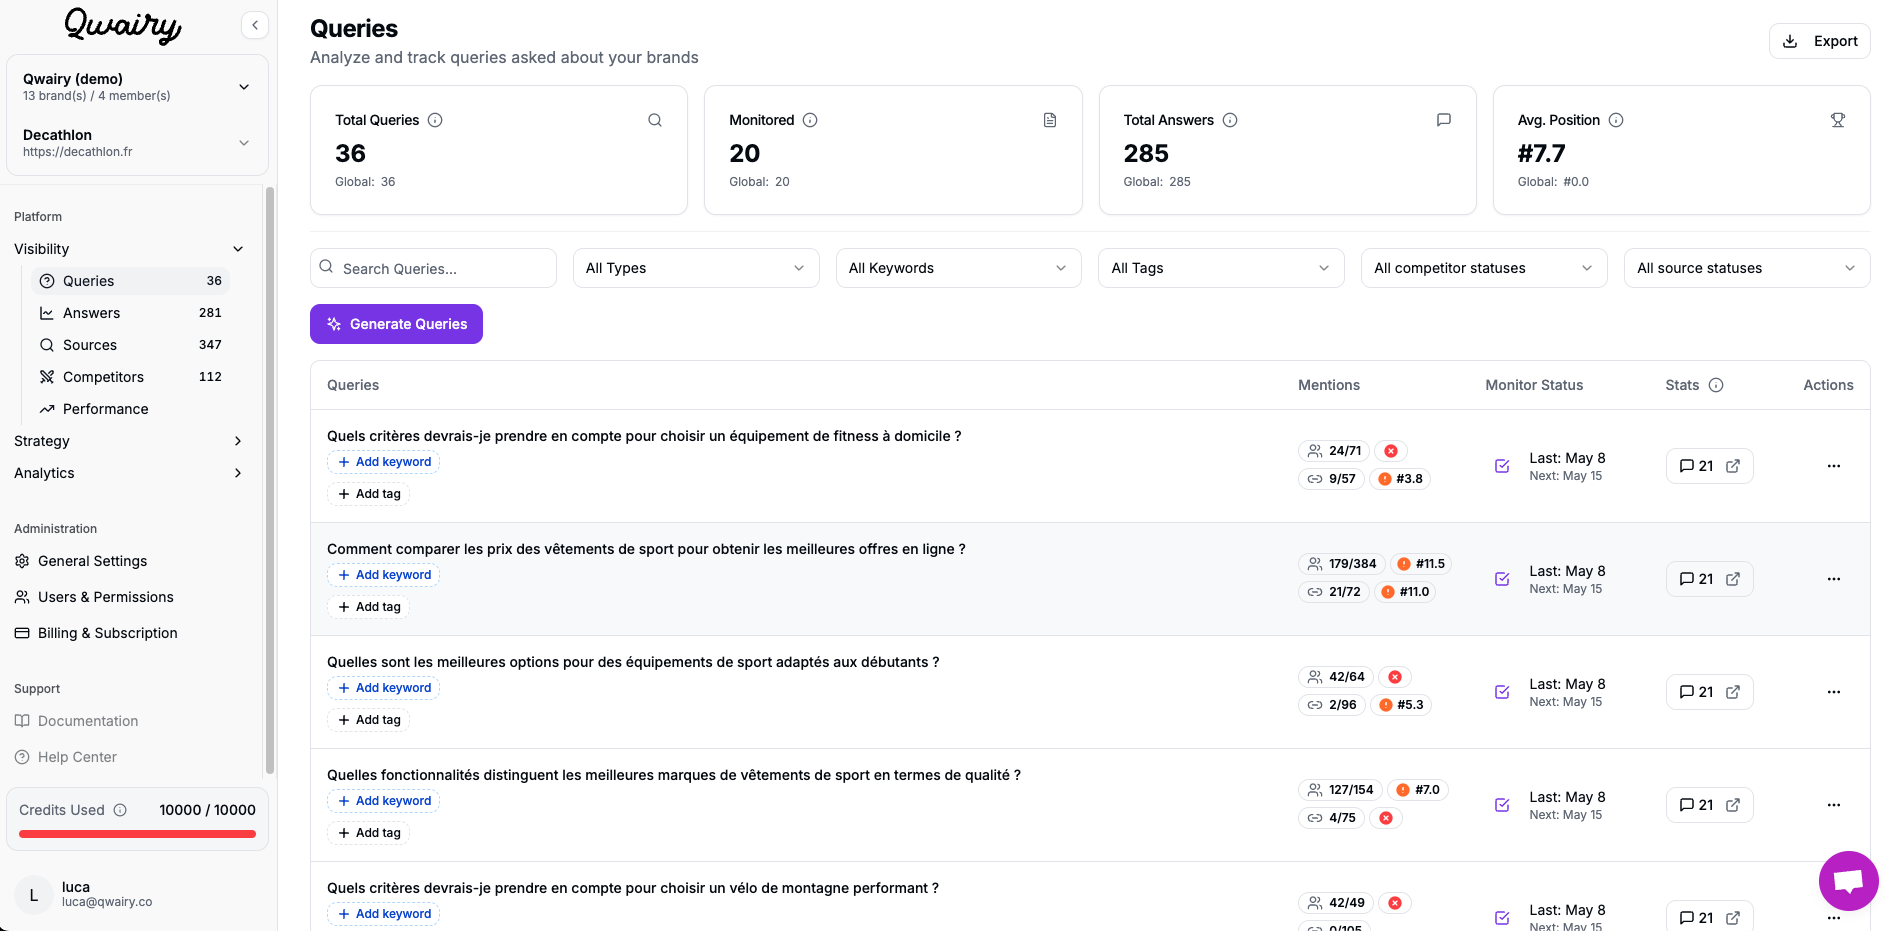Expand the Strategy section

[130, 441]
